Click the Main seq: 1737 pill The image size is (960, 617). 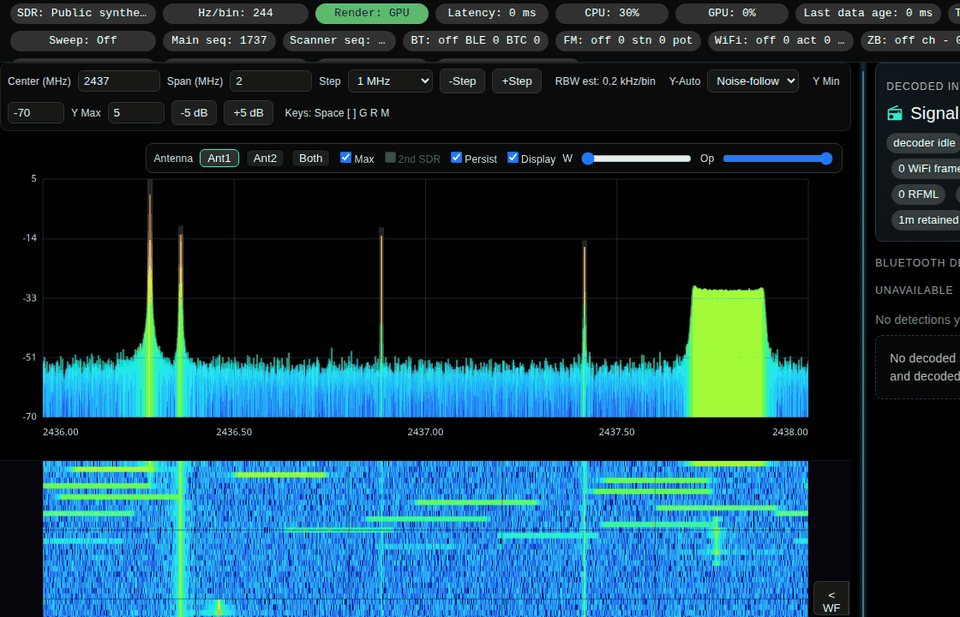click(219, 40)
